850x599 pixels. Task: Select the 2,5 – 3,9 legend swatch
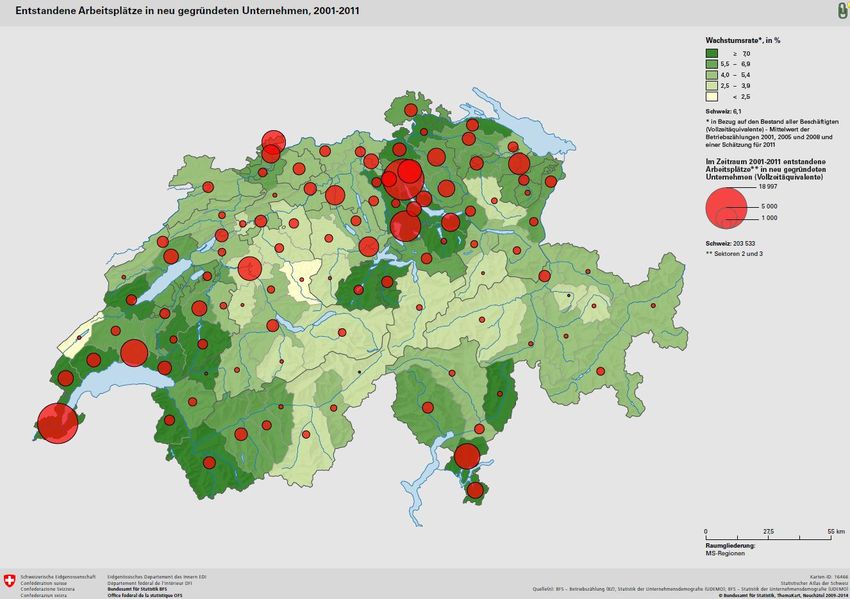tap(712, 86)
